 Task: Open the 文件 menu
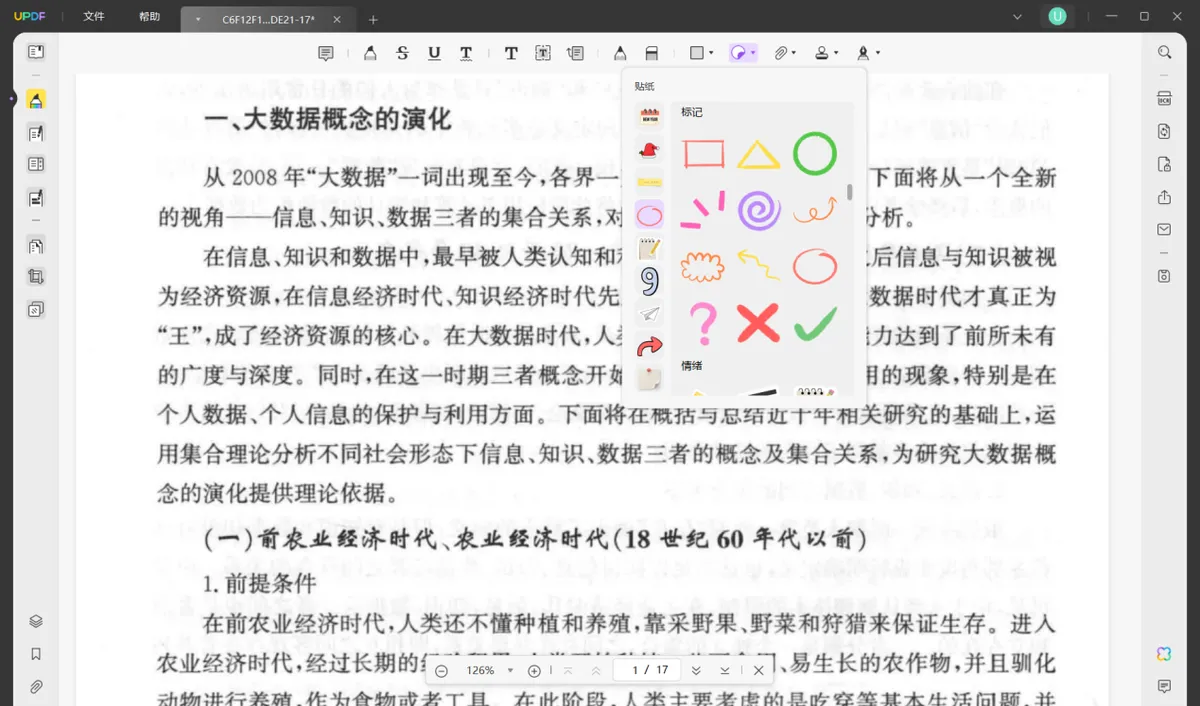coord(94,17)
